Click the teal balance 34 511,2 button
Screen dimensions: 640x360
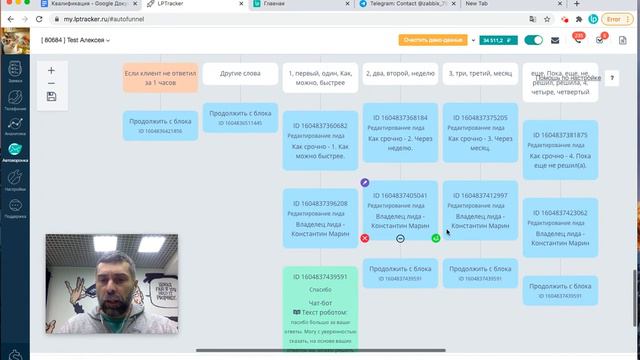tap(498, 40)
